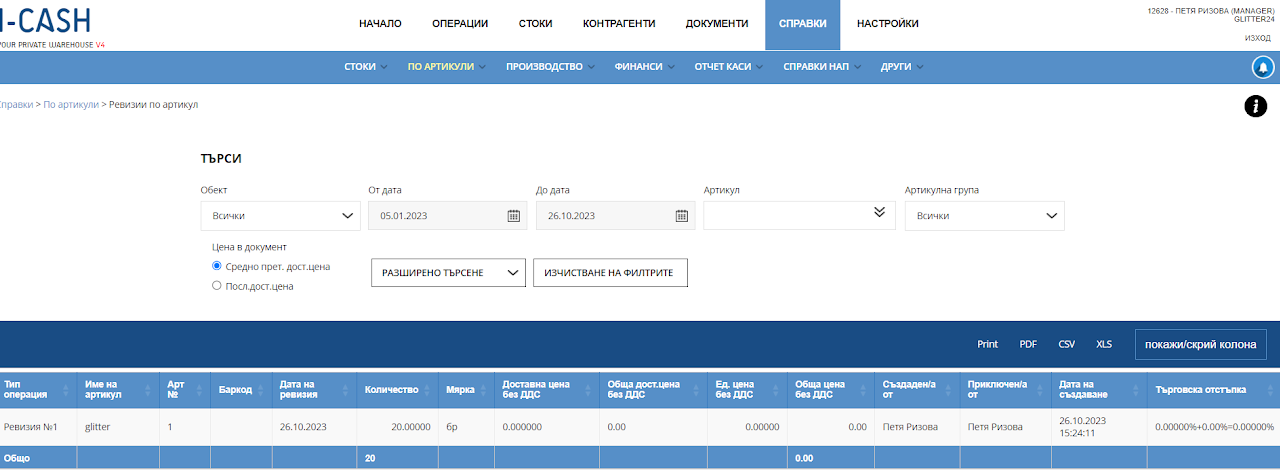Open СТОКИ in top menu
1280x473 pixels.
[536, 24]
